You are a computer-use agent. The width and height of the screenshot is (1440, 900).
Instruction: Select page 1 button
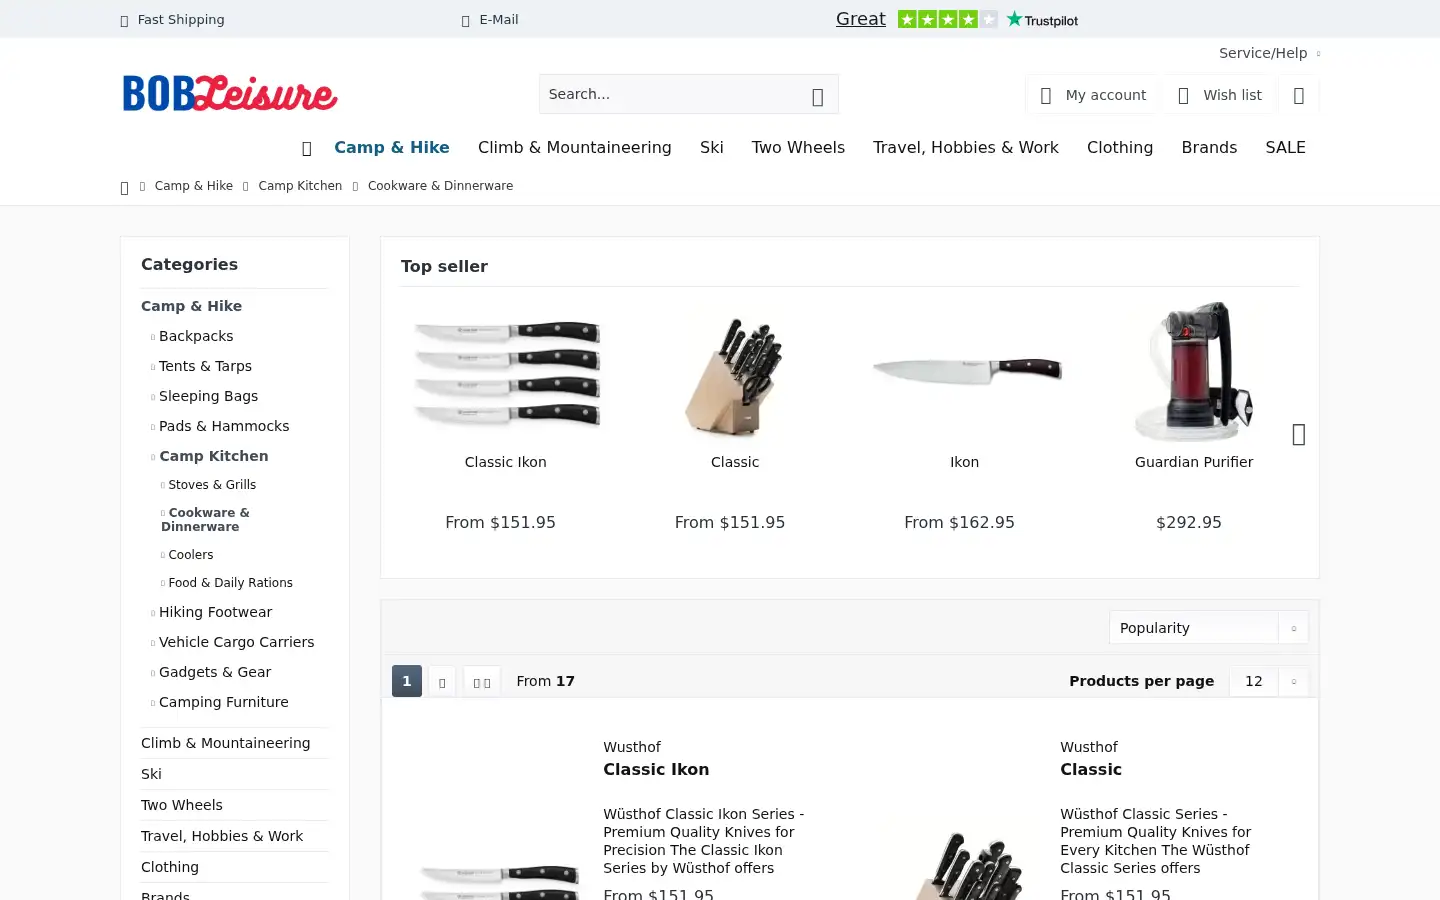click(x=406, y=681)
